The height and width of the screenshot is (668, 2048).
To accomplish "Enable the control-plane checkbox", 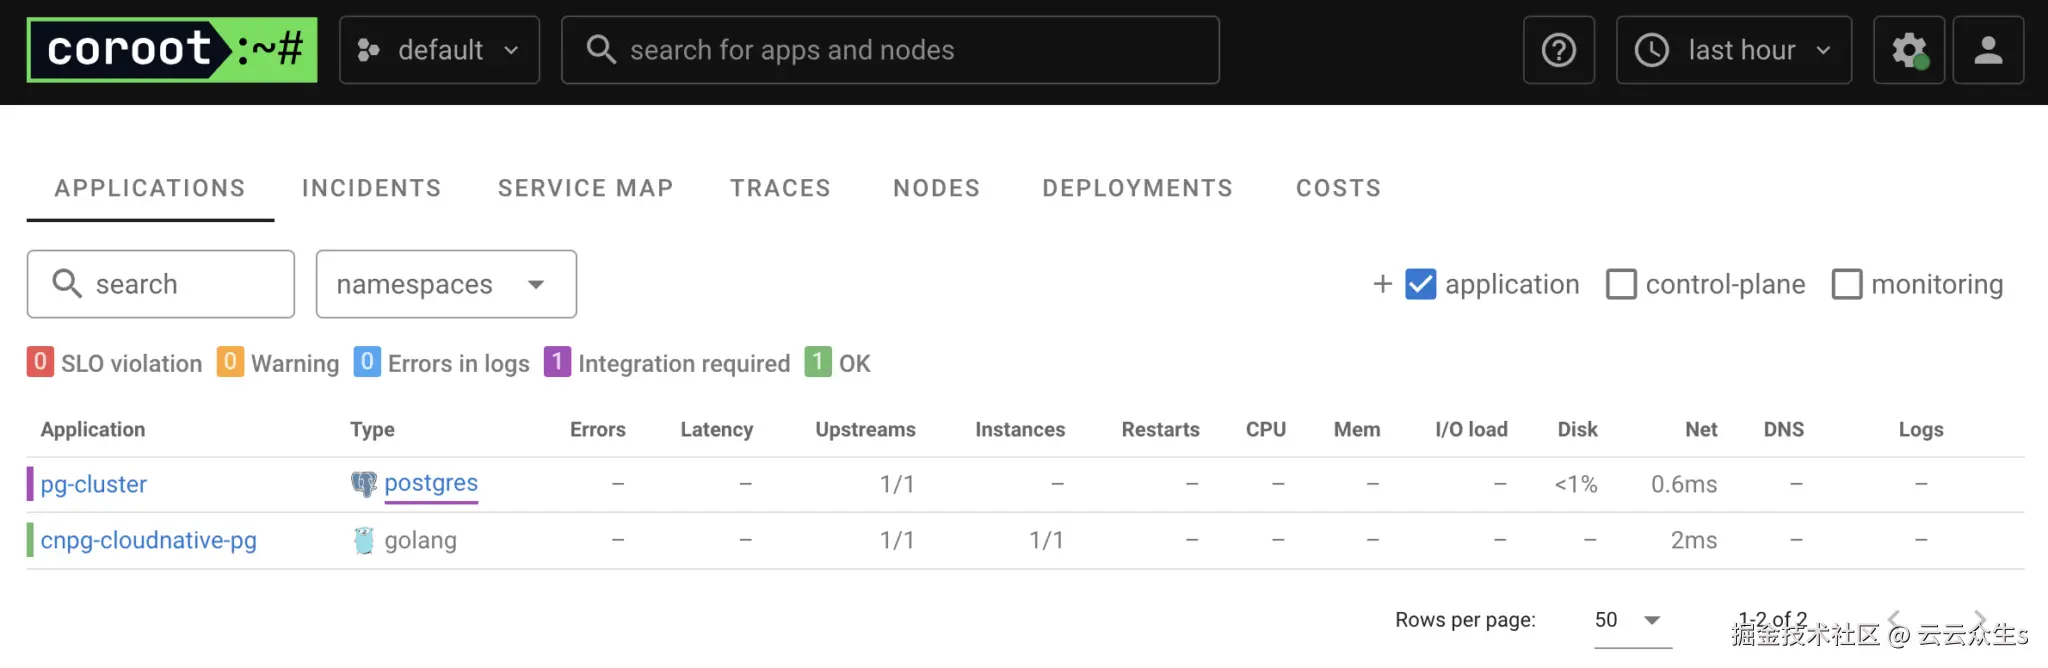I will [1621, 284].
